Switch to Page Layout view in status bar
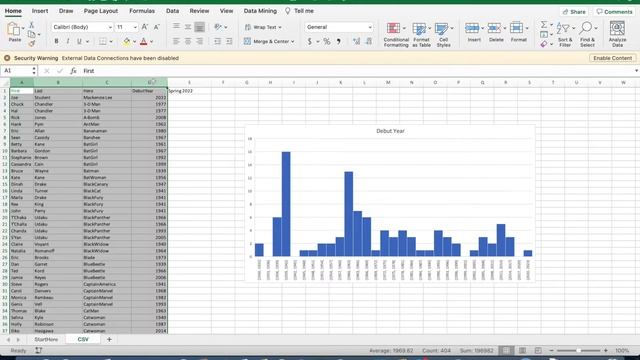Screen dimensions: 640x360 tap(522, 351)
